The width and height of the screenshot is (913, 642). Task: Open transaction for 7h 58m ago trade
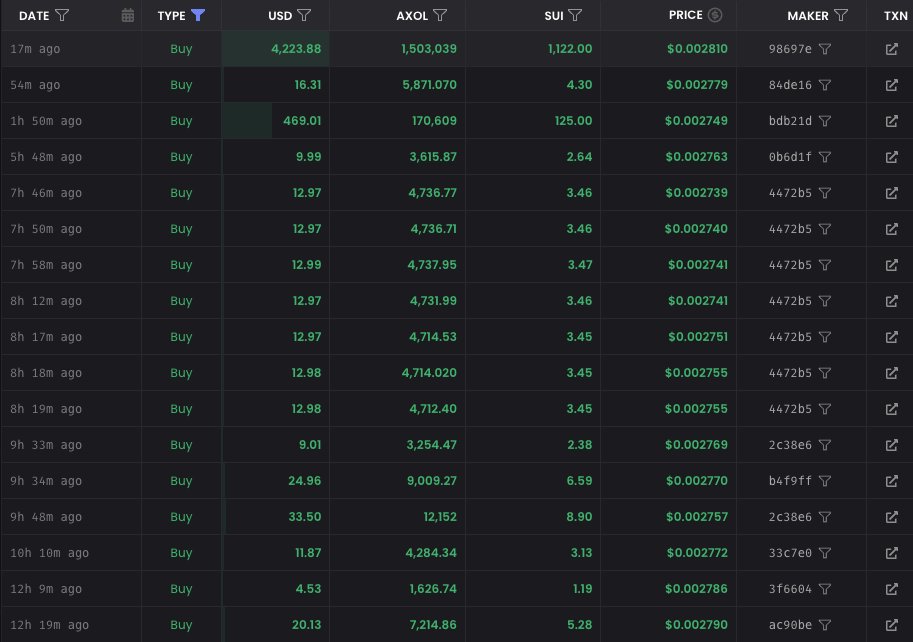coord(891,265)
